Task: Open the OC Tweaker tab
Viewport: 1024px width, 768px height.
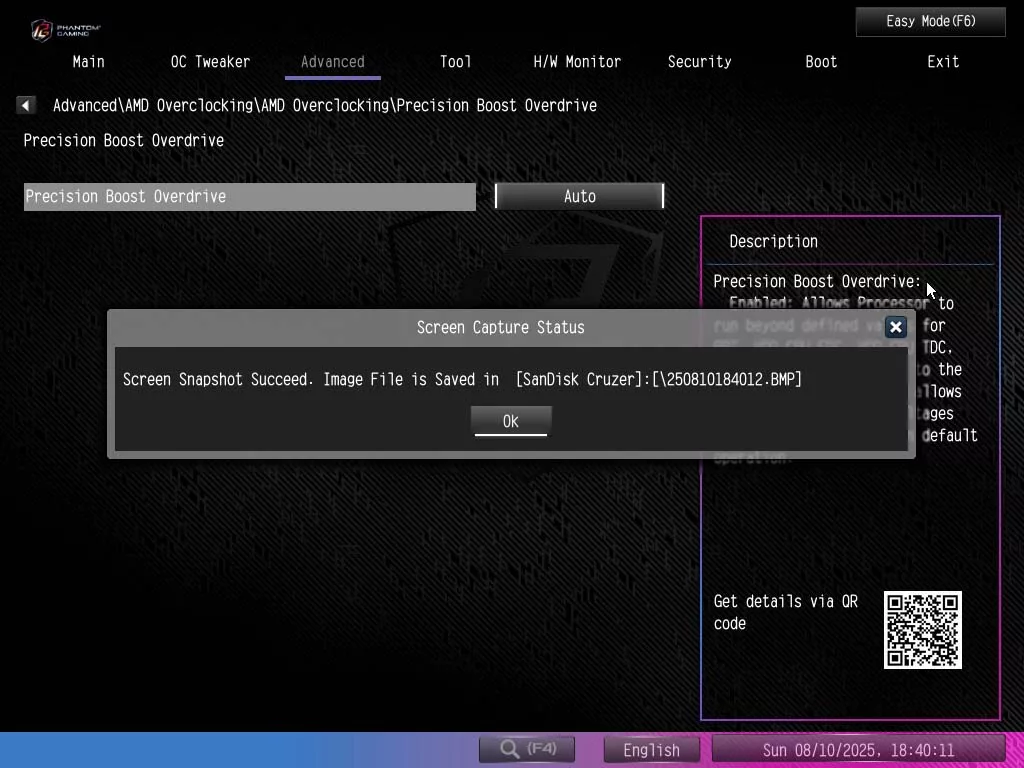Action: point(210,62)
